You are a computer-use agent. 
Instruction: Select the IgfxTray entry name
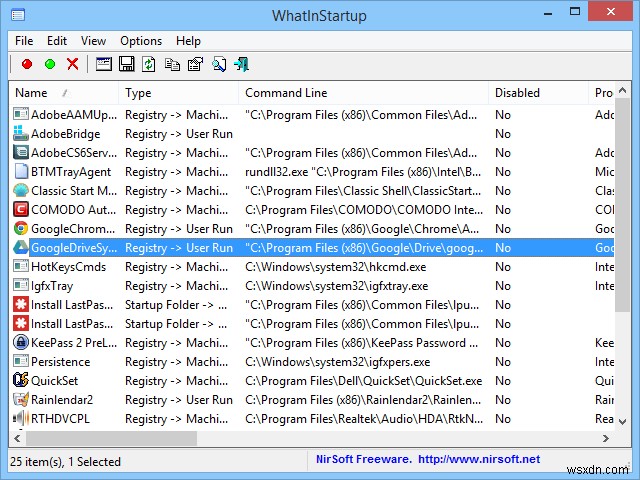52,286
